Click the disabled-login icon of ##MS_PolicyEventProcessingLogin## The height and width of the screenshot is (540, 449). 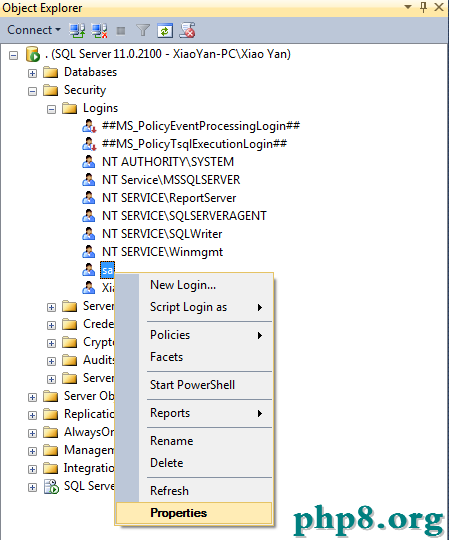[89, 126]
